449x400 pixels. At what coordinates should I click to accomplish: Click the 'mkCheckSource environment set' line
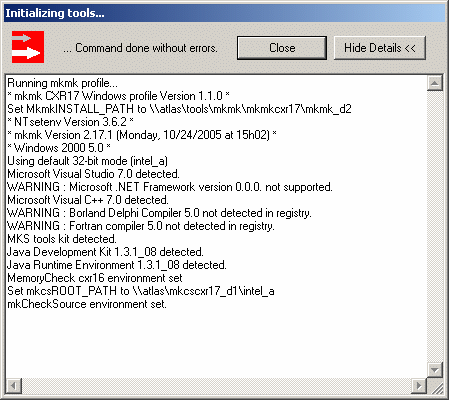click(x=87, y=304)
